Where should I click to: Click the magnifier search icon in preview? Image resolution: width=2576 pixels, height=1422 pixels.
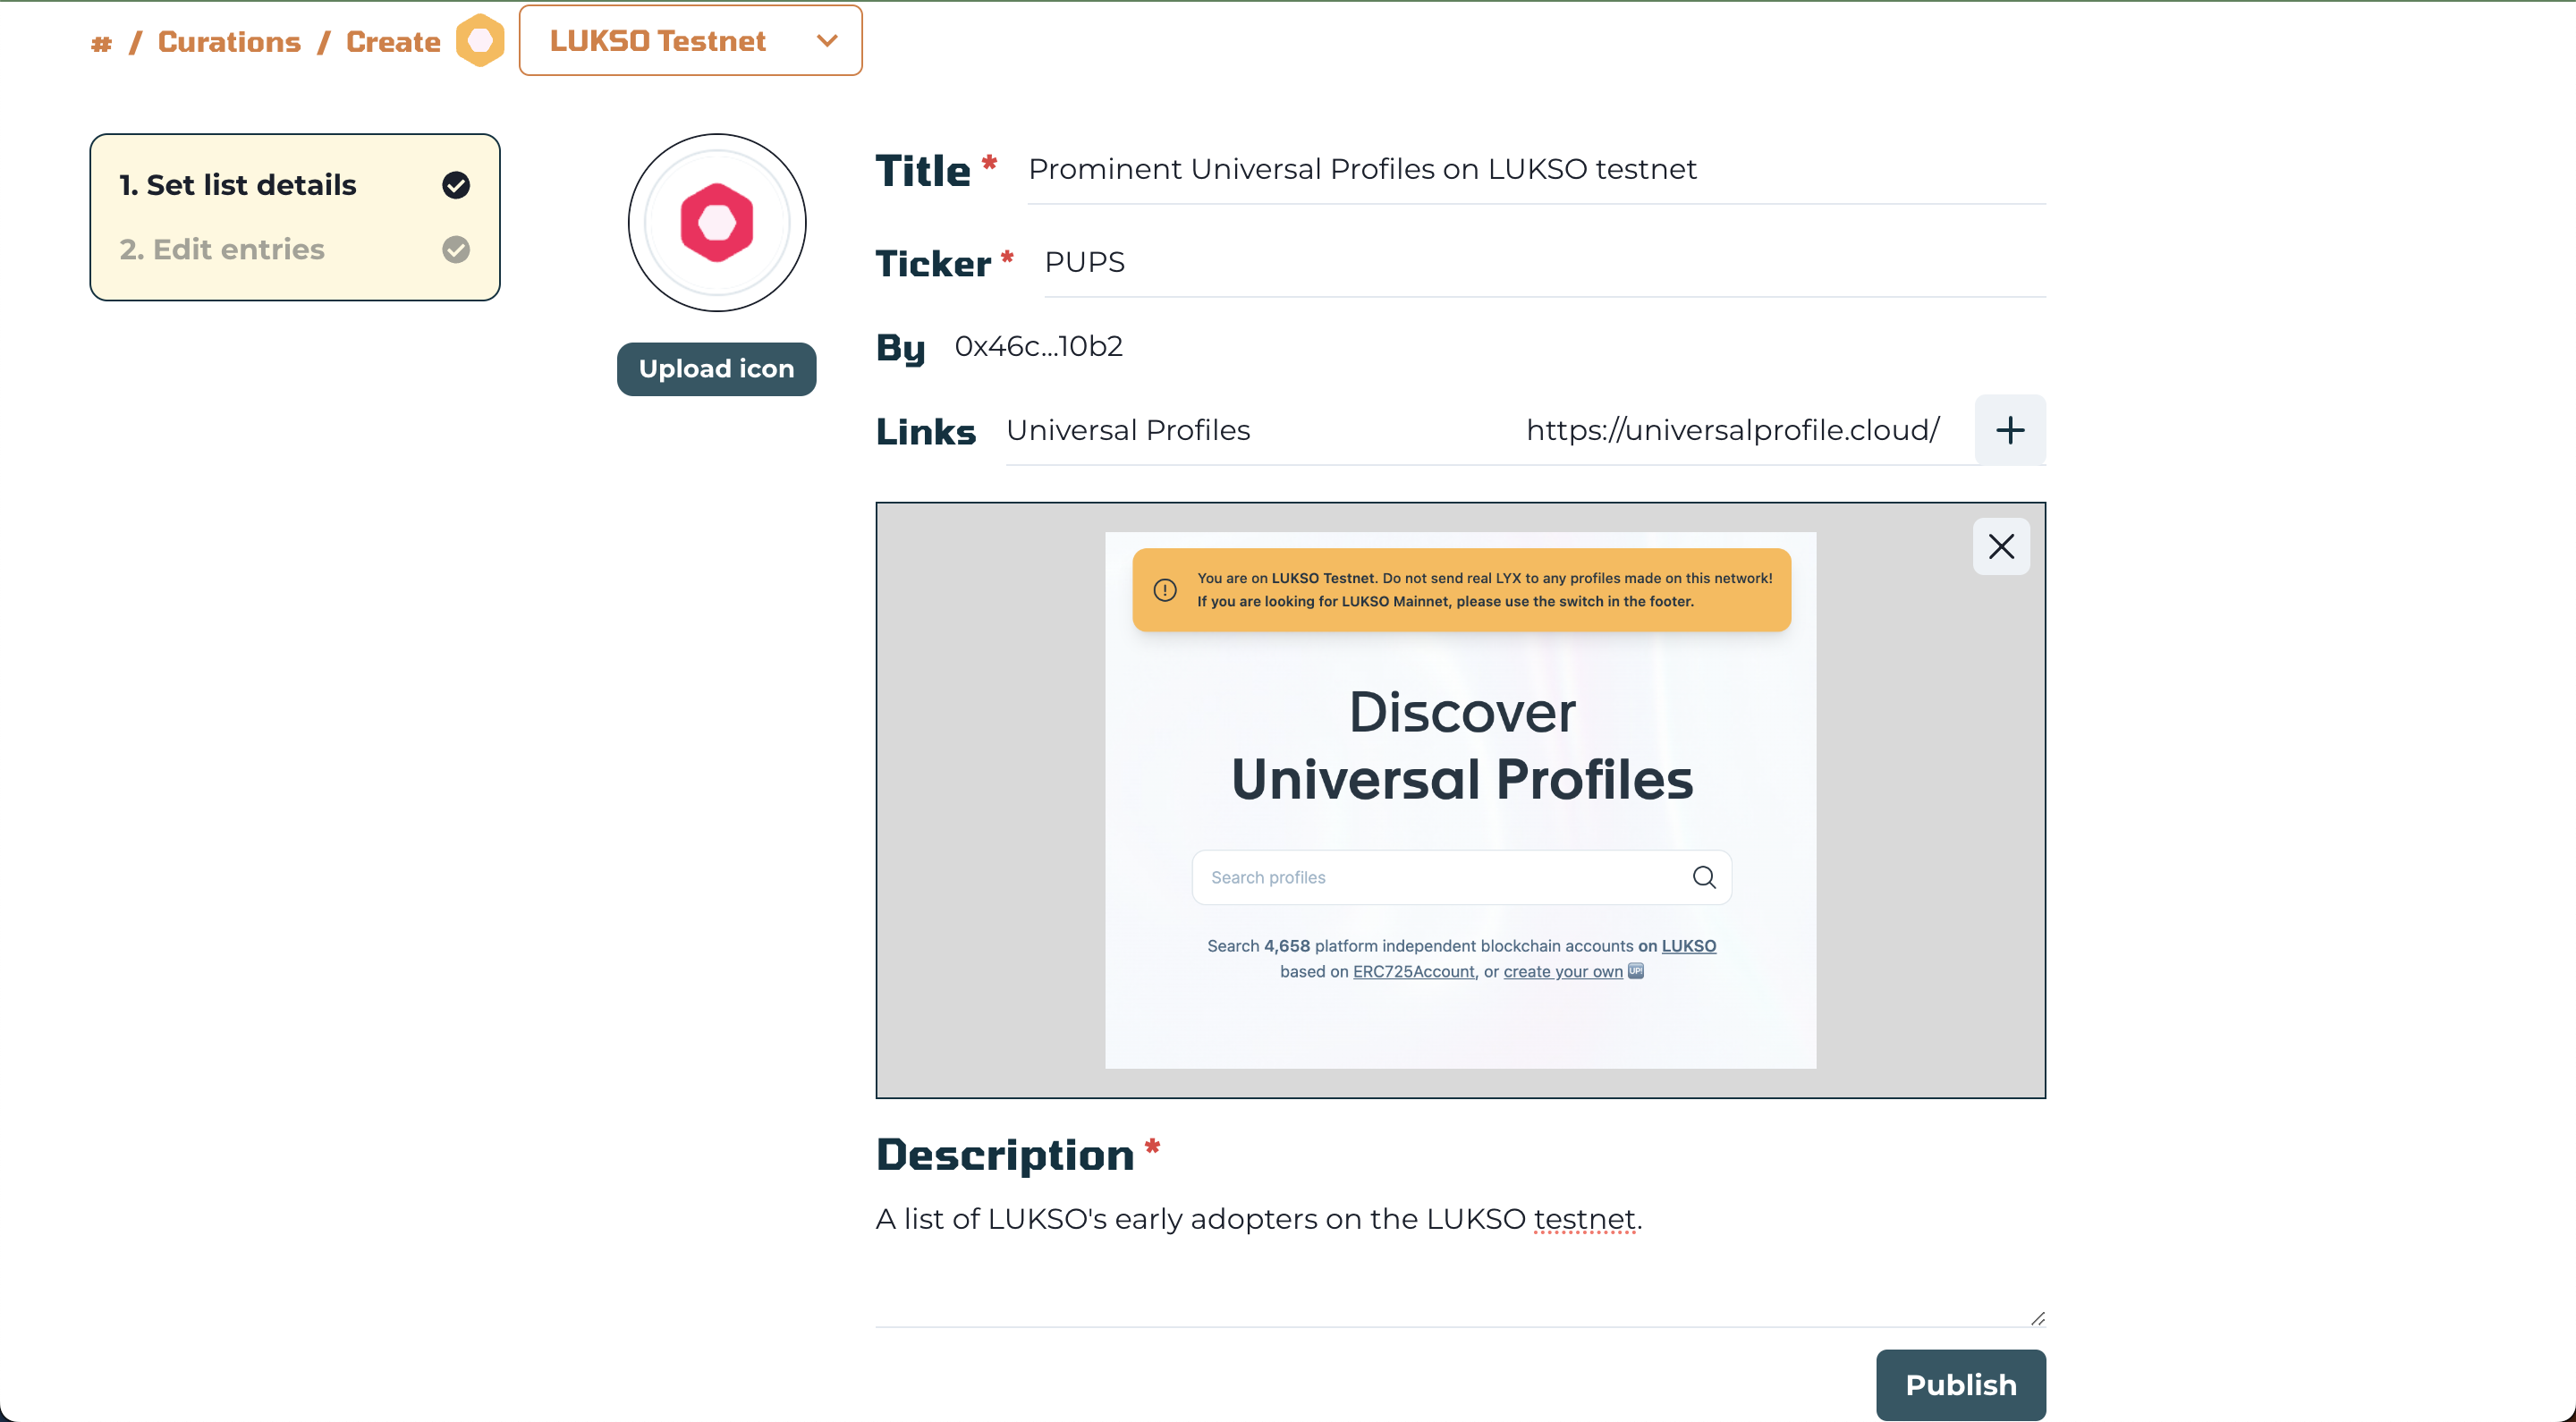point(1704,877)
